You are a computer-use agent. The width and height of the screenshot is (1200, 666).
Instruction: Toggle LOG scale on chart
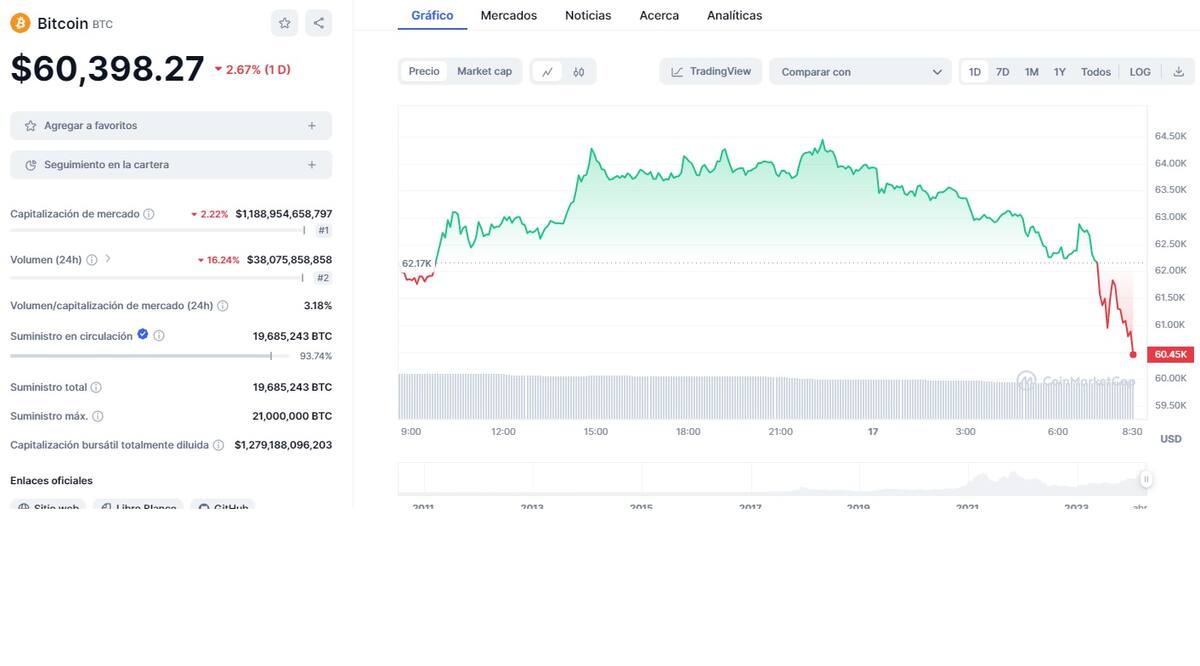(x=1140, y=72)
